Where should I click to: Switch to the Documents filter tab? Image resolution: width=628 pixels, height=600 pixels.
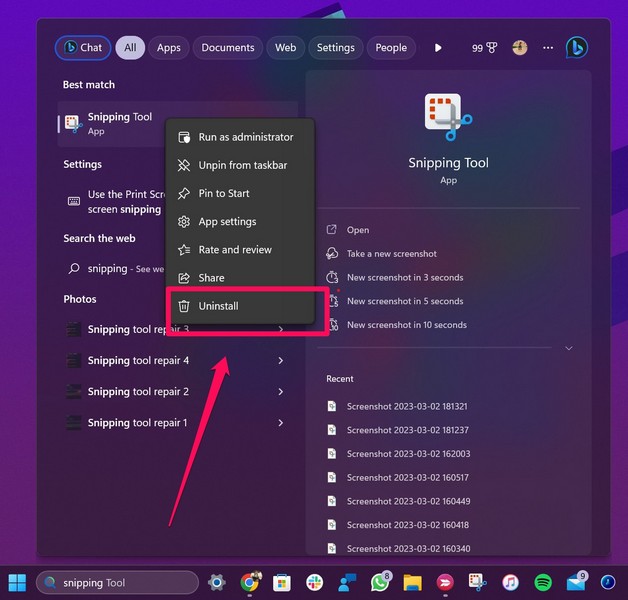click(227, 47)
